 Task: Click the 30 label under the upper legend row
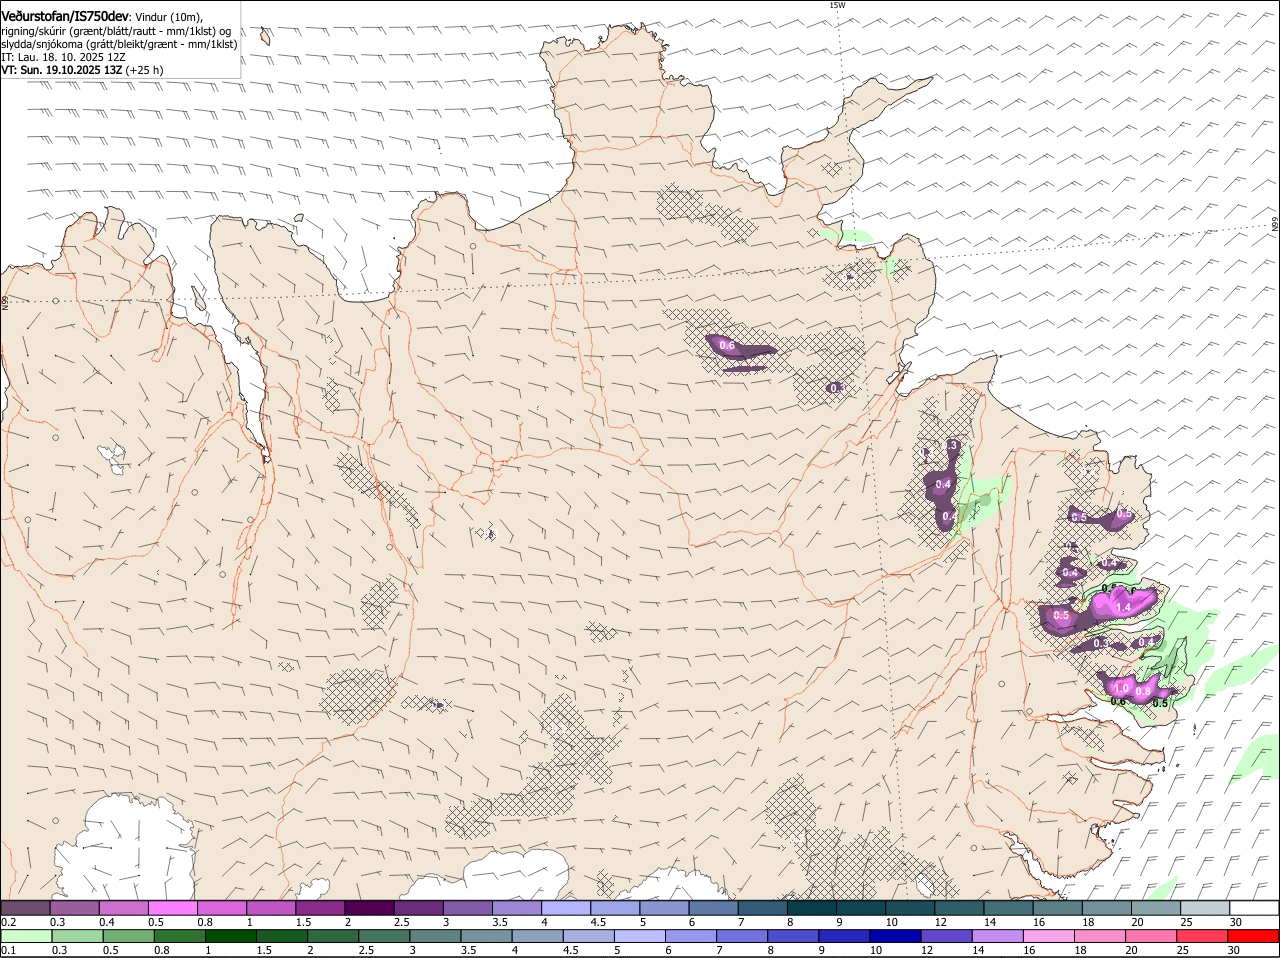[x=1236, y=922]
